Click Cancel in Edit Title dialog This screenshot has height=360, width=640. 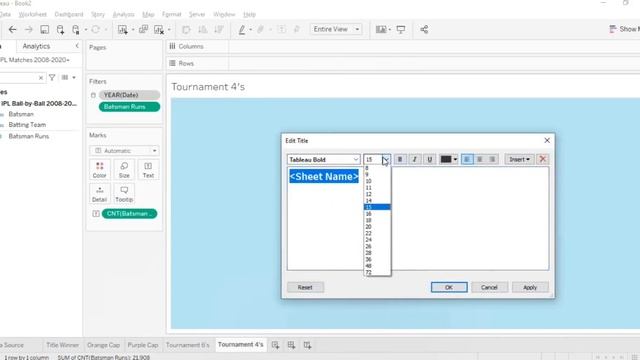click(x=489, y=287)
